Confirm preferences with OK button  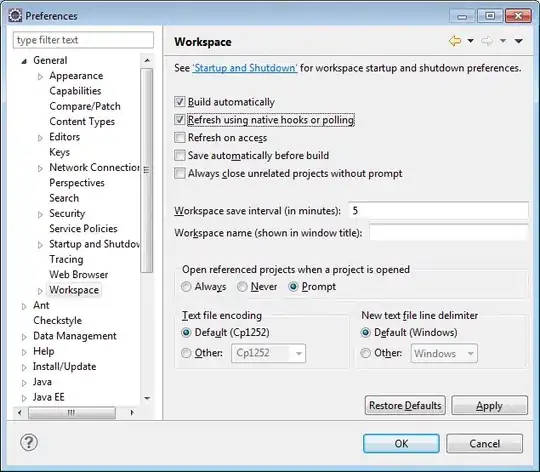[x=401, y=443]
